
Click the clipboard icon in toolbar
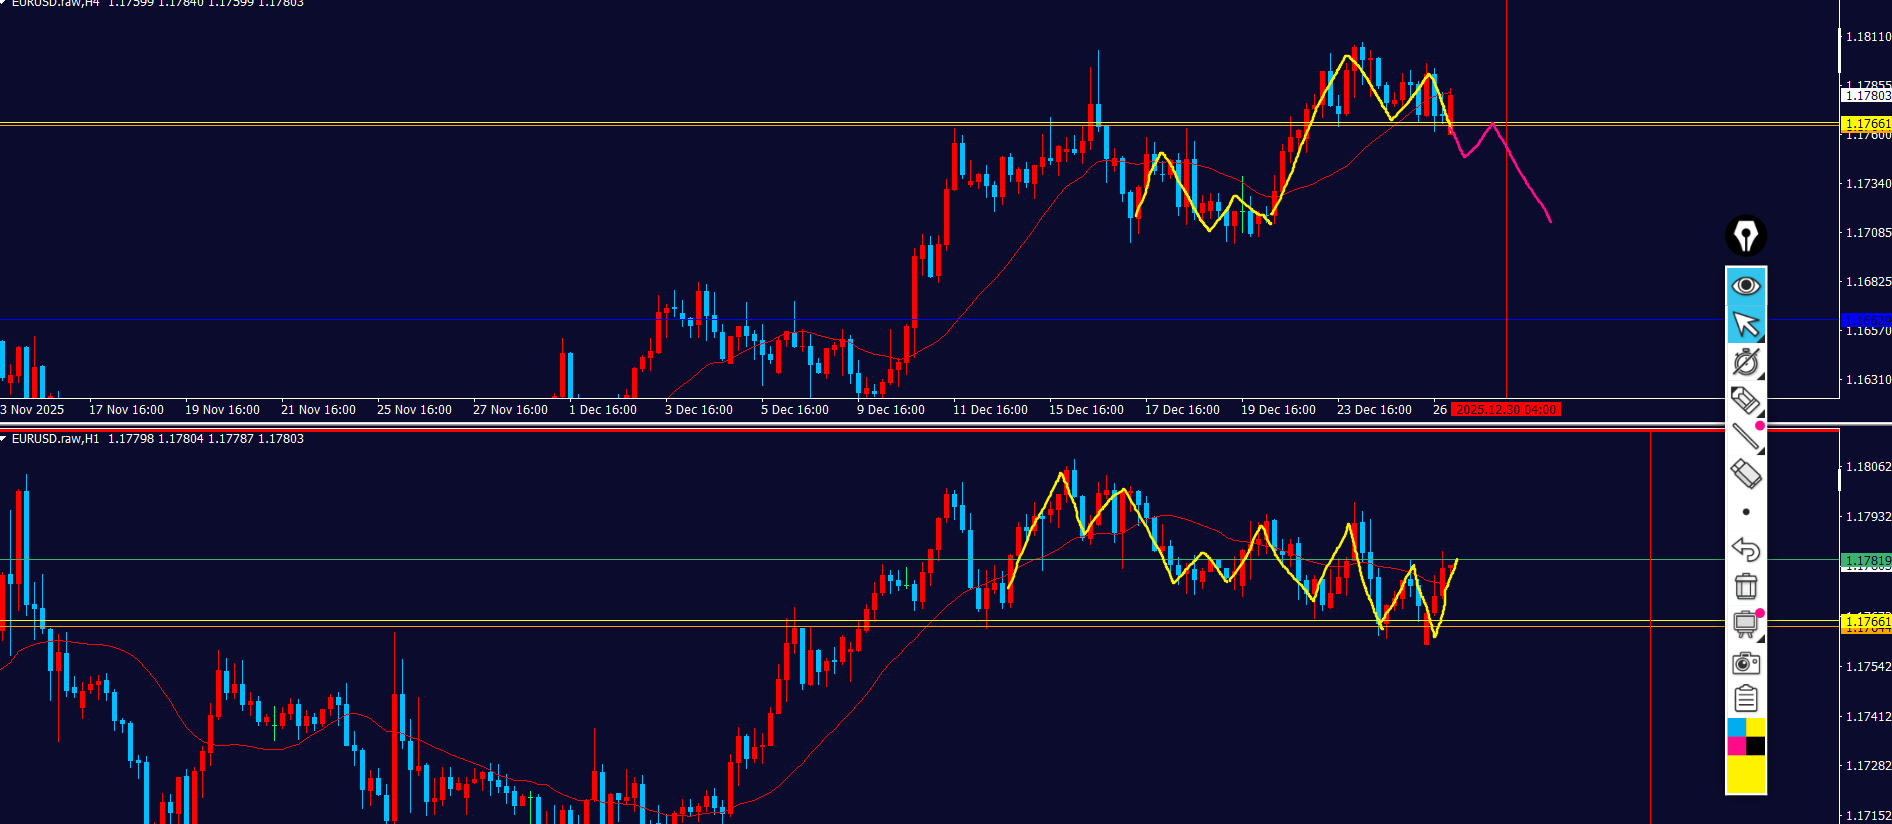tap(1746, 699)
